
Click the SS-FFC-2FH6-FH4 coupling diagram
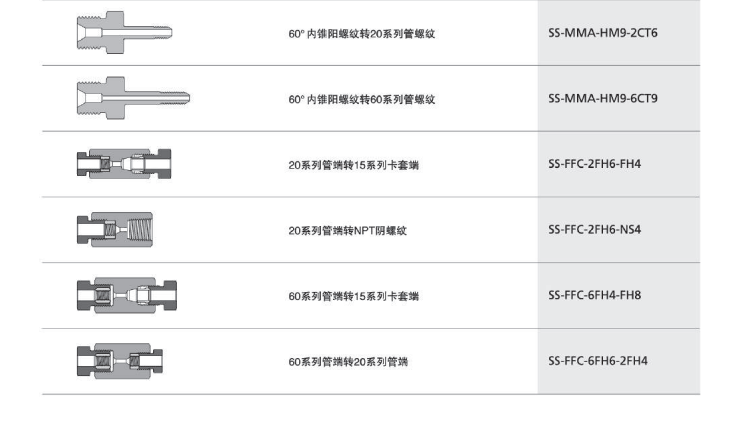[124, 164]
